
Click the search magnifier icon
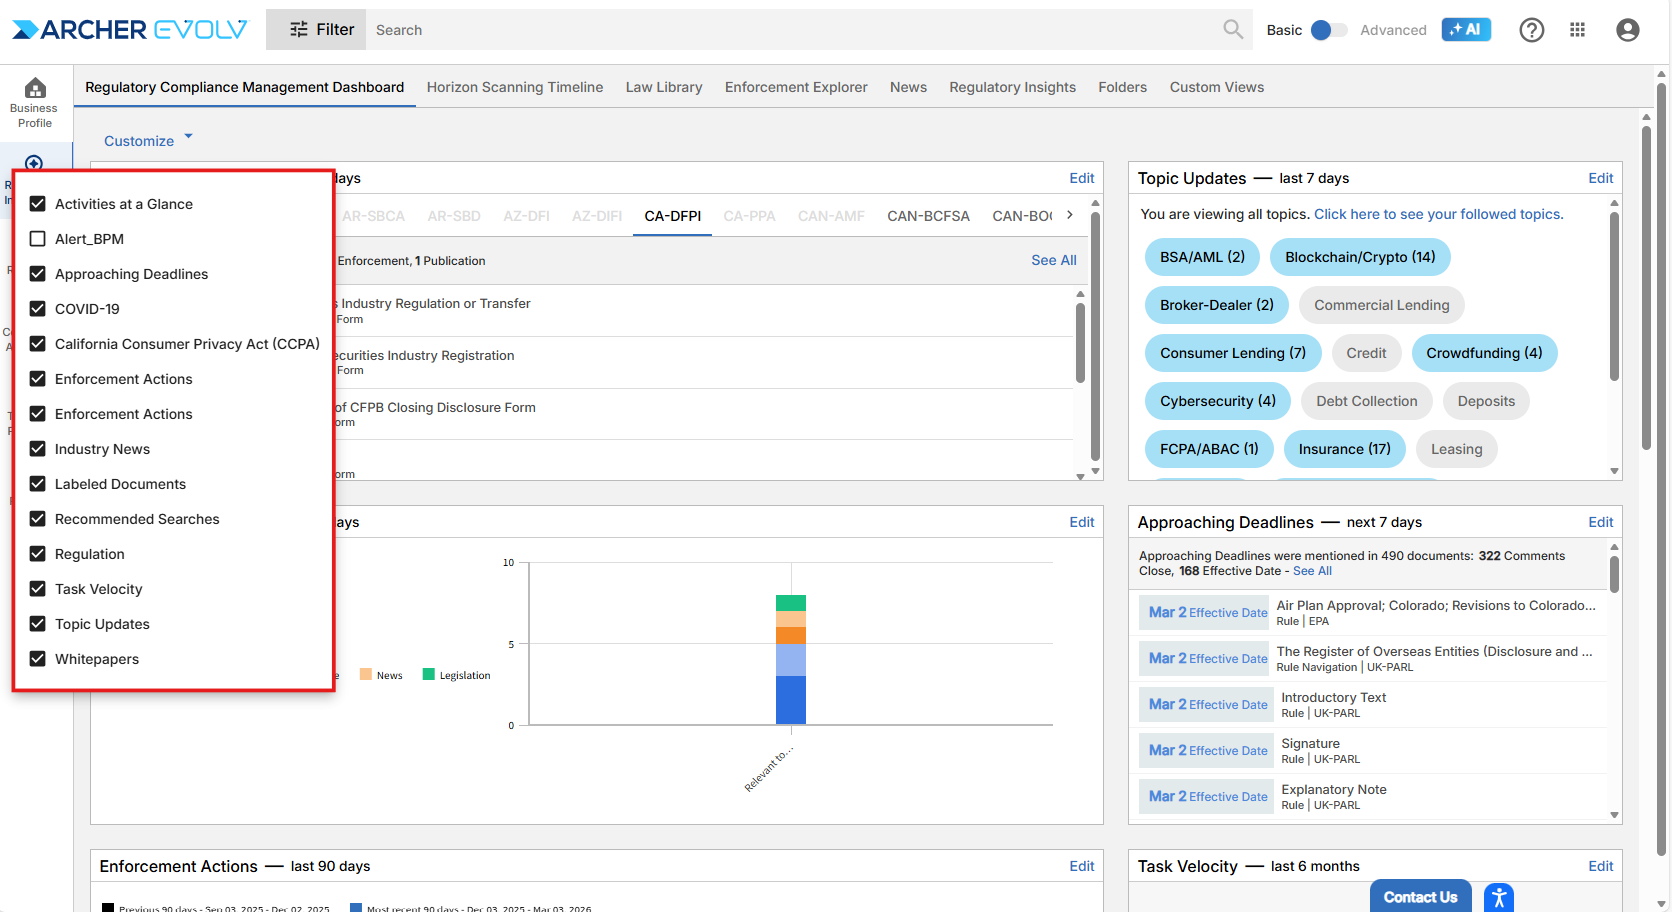tap(1233, 30)
